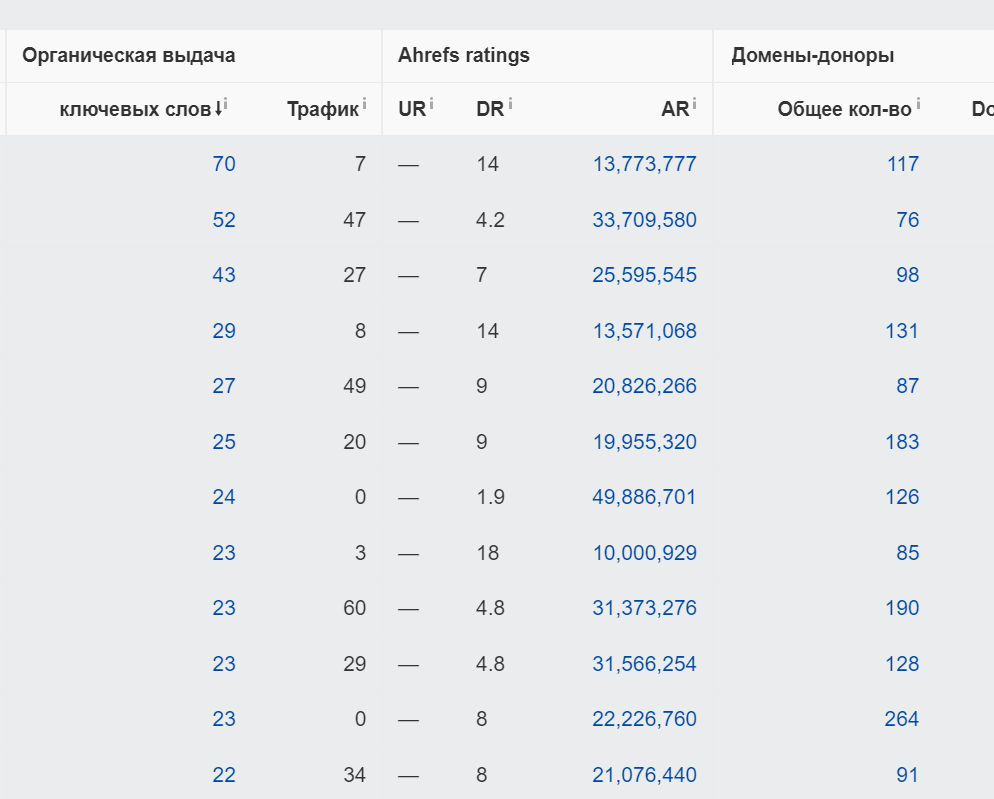Click the UR column info icon
Viewport: 994px width, 799px height.
432,103
